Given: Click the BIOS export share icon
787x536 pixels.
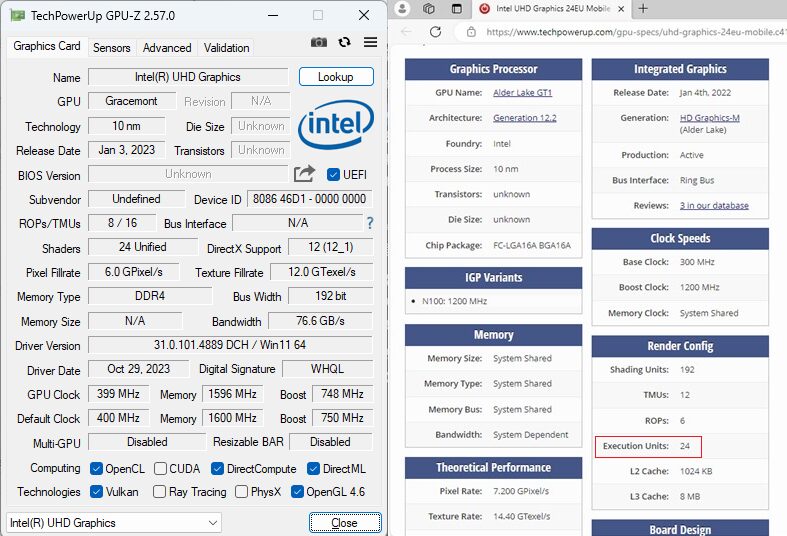Looking at the screenshot, I should tap(304, 174).
